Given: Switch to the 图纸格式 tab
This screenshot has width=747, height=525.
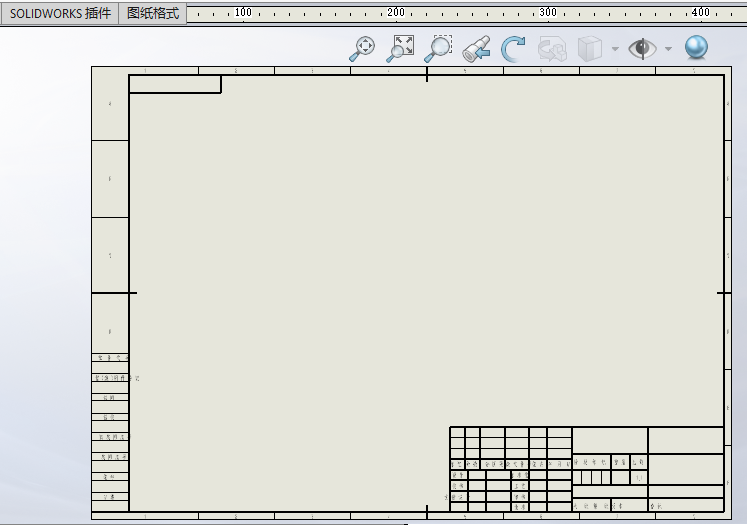Looking at the screenshot, I should [152, 13].
